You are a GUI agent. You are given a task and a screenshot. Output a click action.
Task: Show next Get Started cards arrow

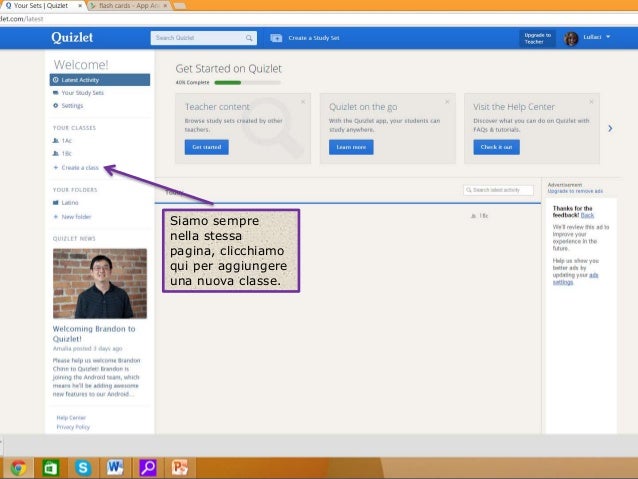[x=610, y=129]
